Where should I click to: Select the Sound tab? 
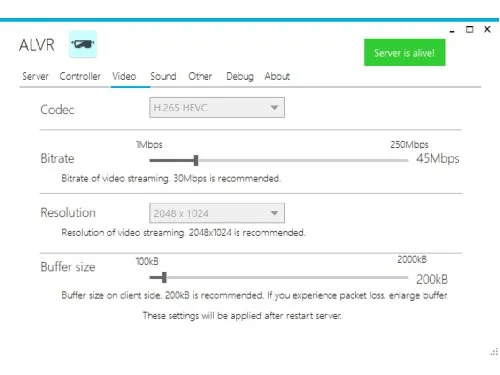coord(163,76)
